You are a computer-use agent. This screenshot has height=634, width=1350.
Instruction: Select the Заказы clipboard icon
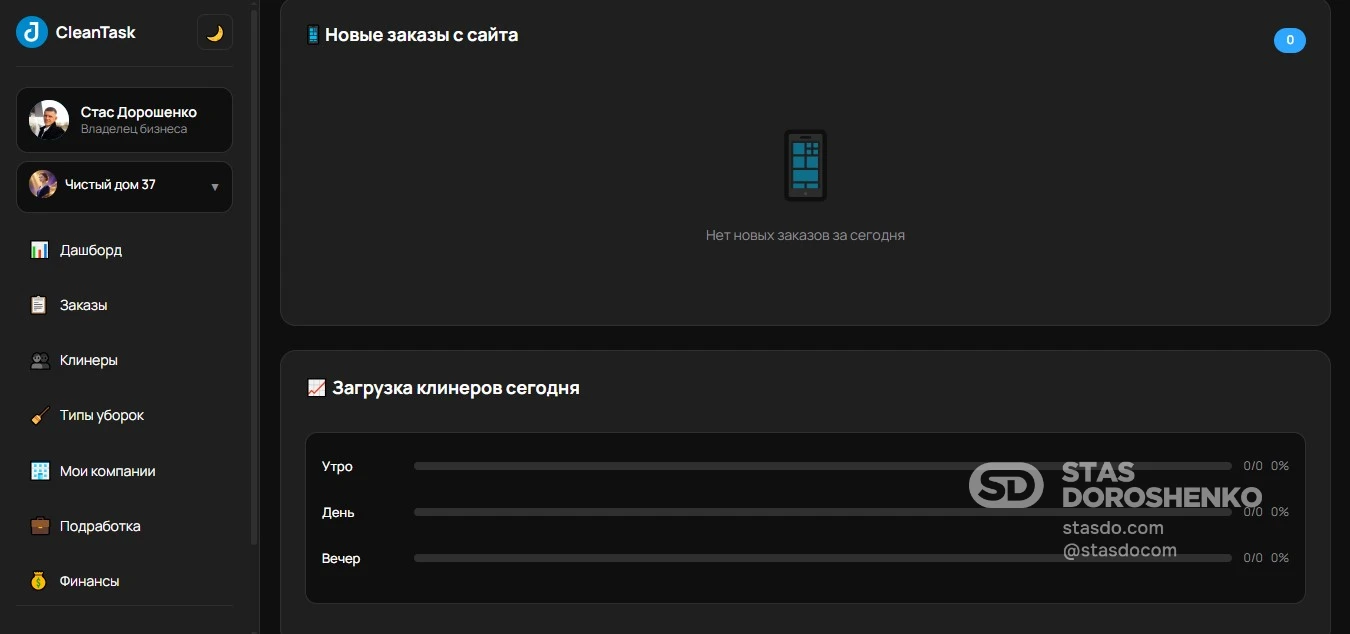click(x=39, y=305)
